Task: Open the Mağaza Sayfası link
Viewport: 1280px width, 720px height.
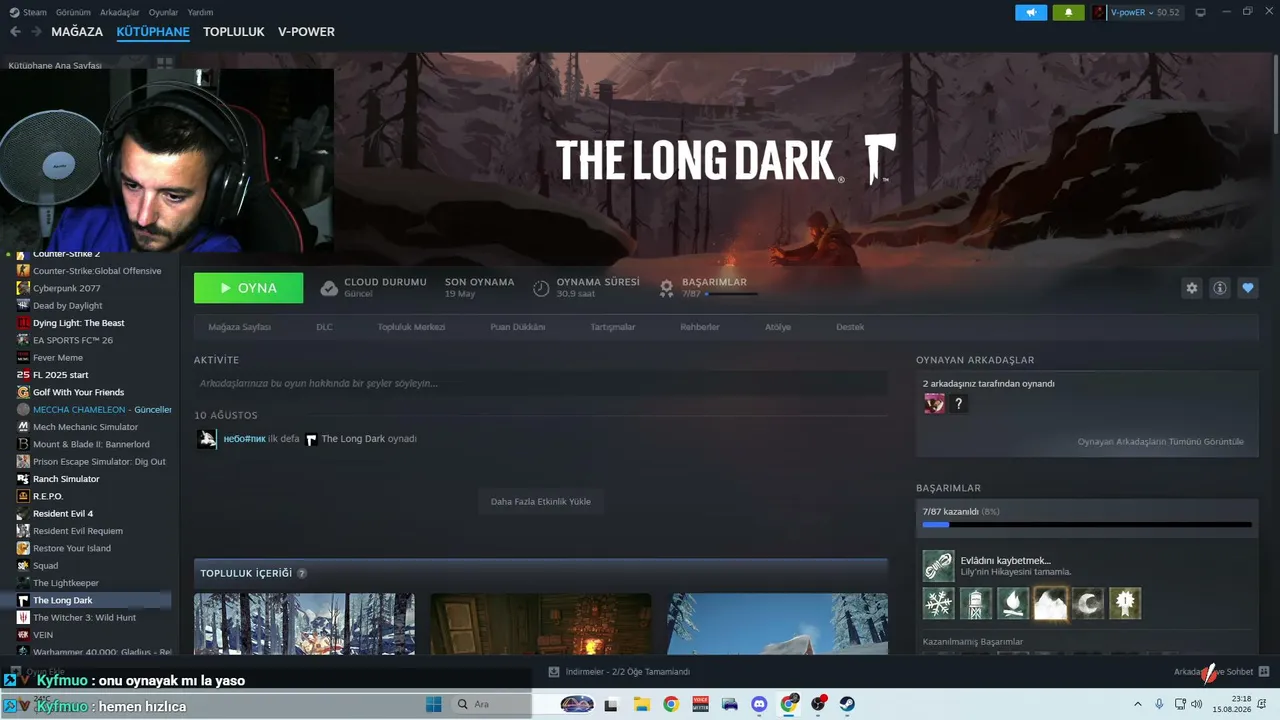Action: pos(239,327)
